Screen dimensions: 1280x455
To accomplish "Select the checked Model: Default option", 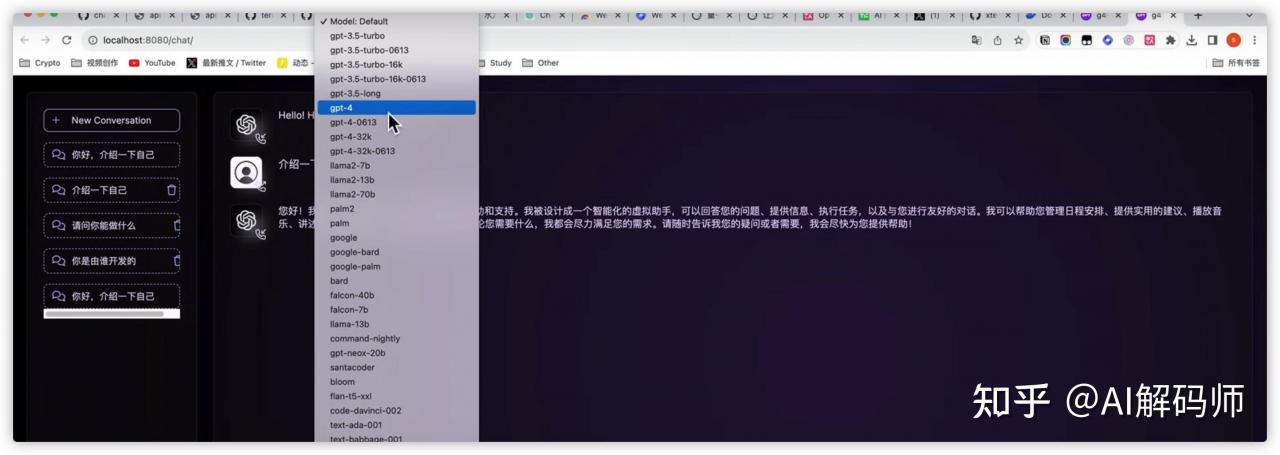I will click(396, 21).
